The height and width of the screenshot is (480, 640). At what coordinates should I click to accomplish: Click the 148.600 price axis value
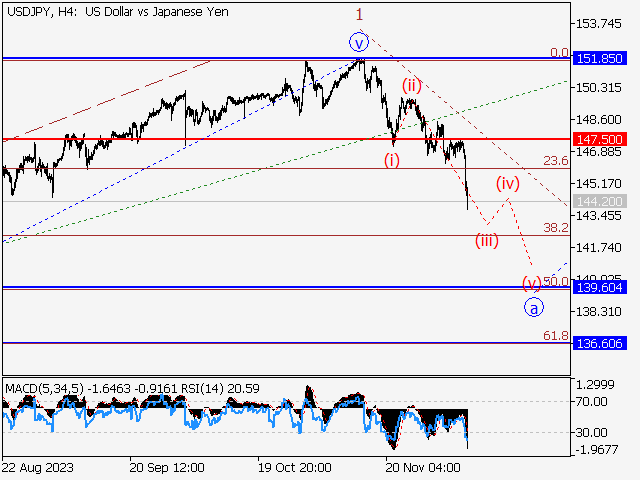click(598, 120)
